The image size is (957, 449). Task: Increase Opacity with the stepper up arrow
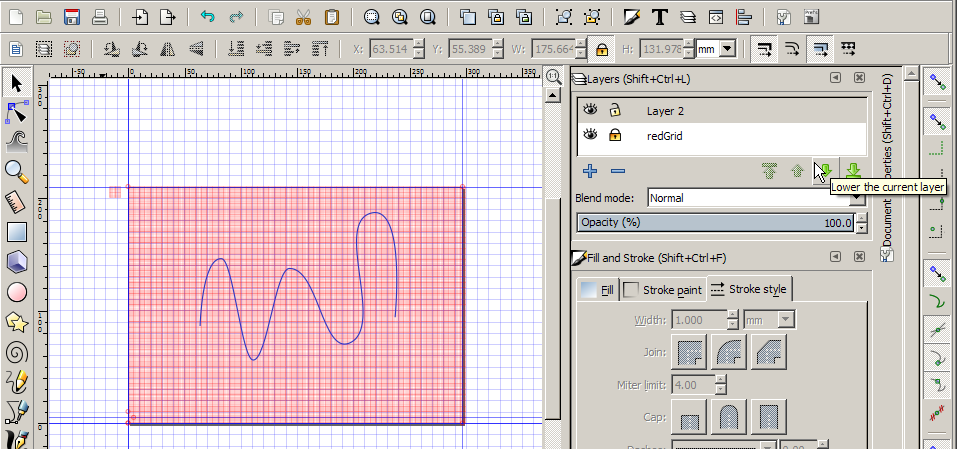(861, 218)
